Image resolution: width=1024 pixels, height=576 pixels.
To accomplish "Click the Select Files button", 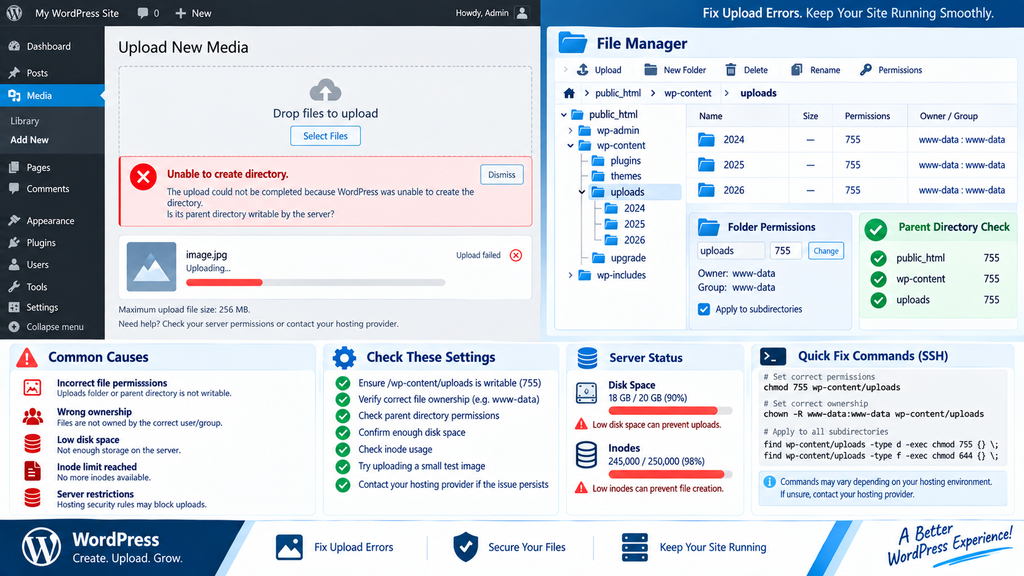I will [325, 136].
